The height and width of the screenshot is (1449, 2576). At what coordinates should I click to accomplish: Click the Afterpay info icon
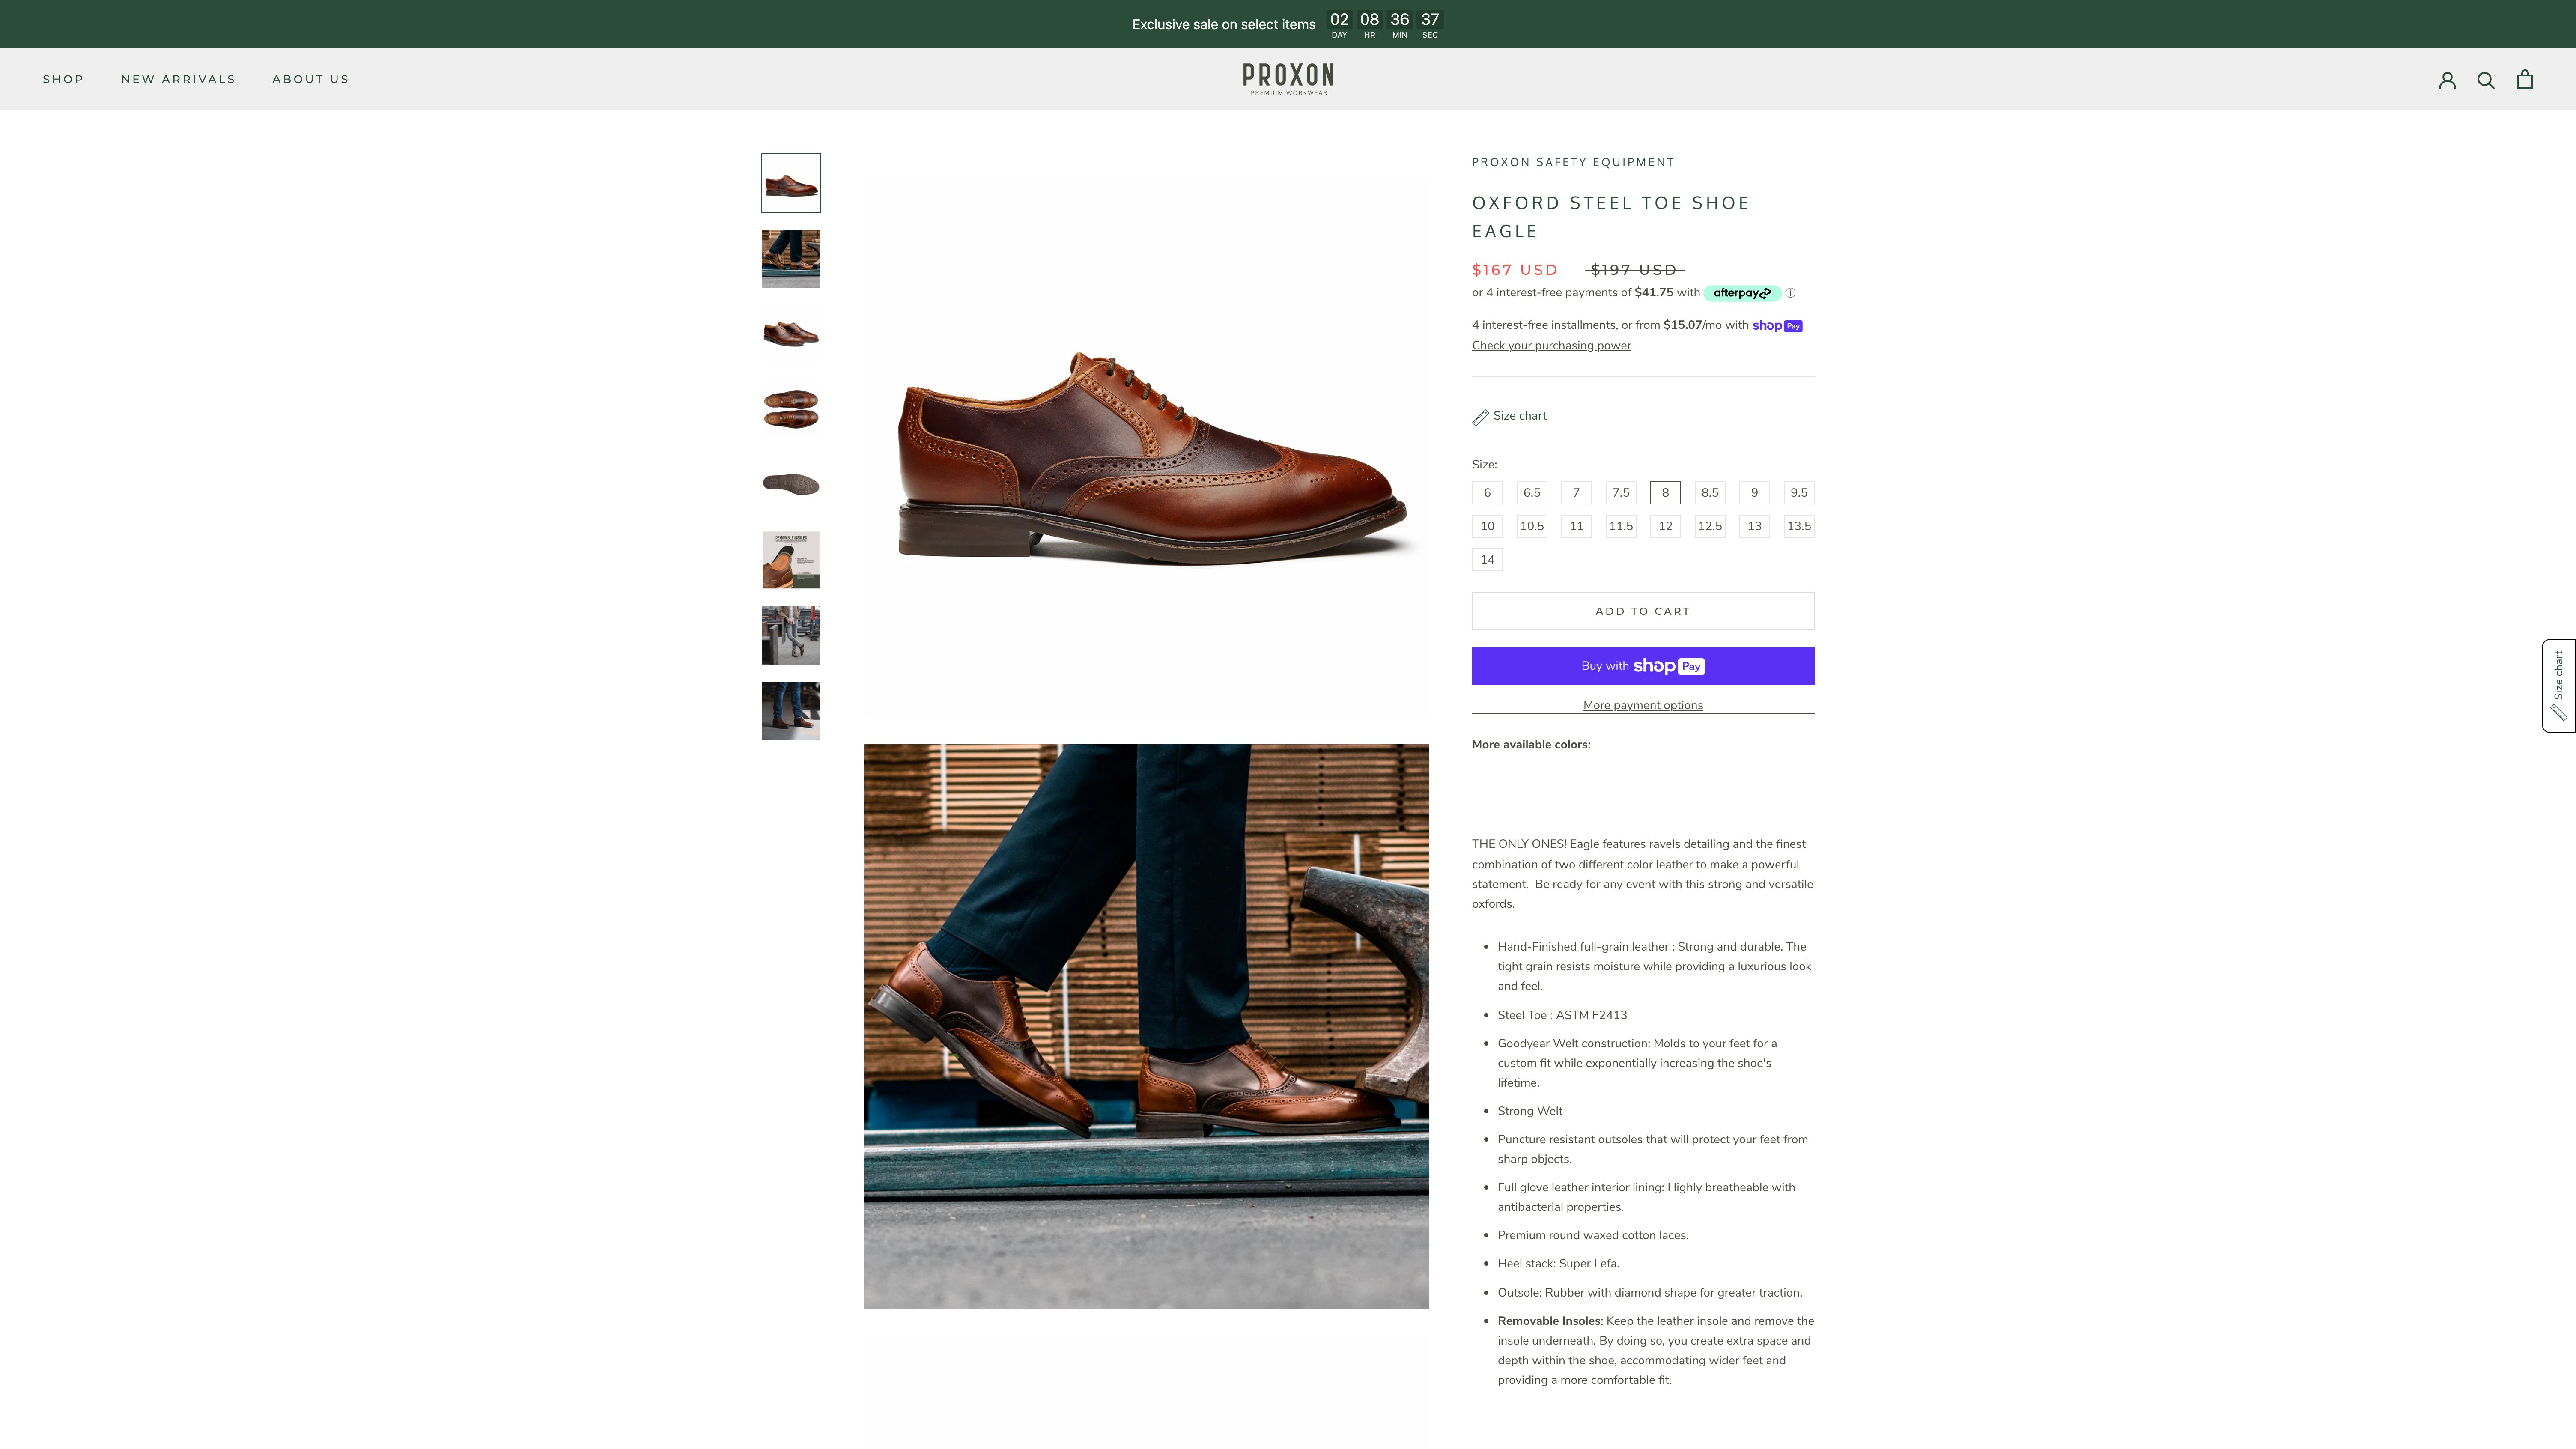click(1791, 293)
